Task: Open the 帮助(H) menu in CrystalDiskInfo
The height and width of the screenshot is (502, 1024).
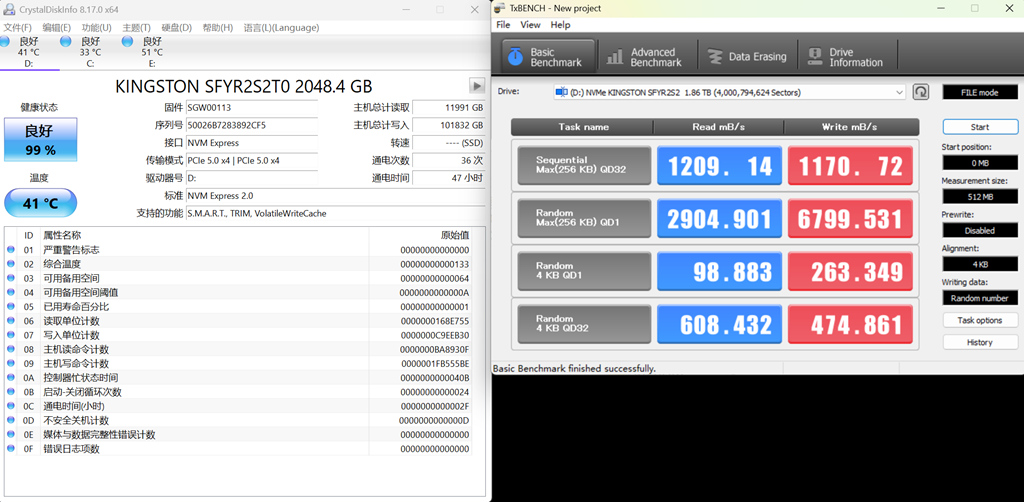Action: coord(217,27)
